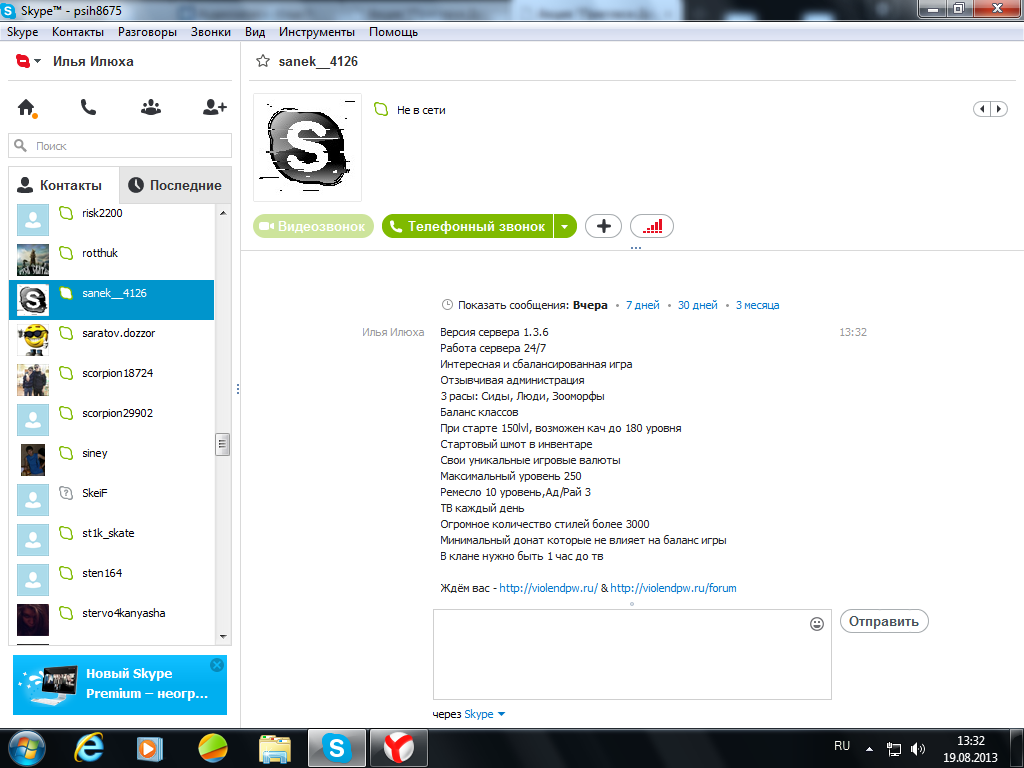Click the Windows Start button
Viewport: 1024px width, 768px height.
(x=27, y=748)
